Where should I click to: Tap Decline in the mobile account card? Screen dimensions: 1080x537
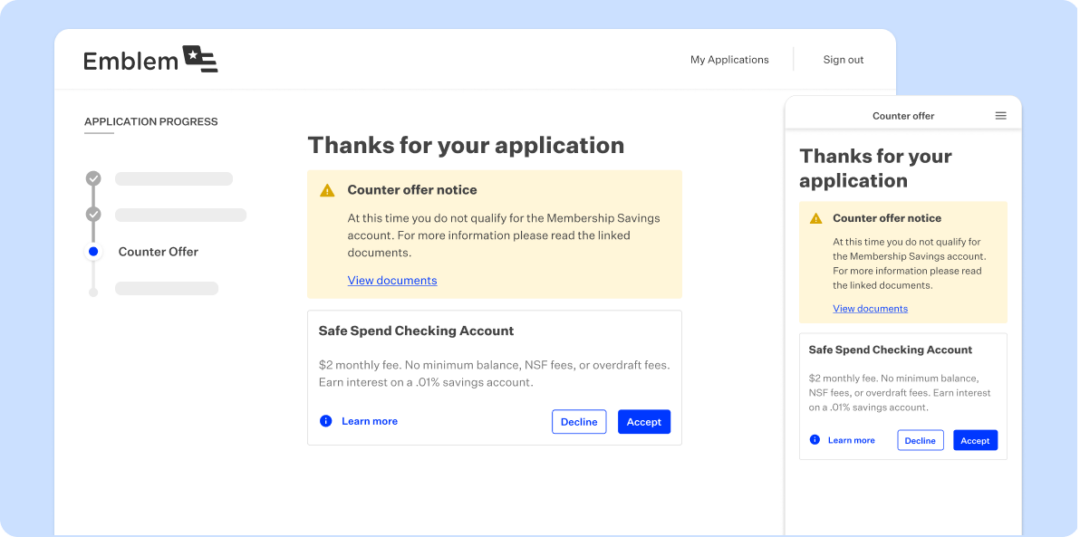pyautogui.click(x=920, y=440)
